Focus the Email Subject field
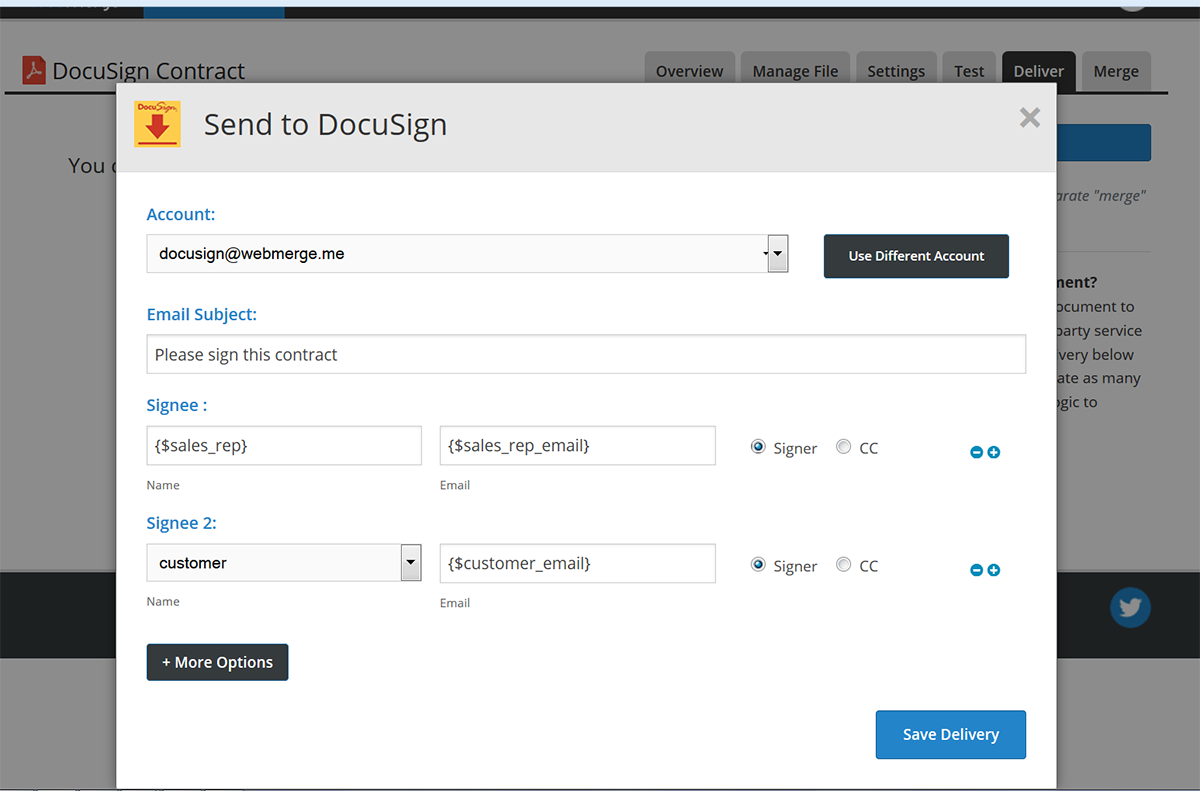This screenshot has width=1200, height=791. [586, 354]
